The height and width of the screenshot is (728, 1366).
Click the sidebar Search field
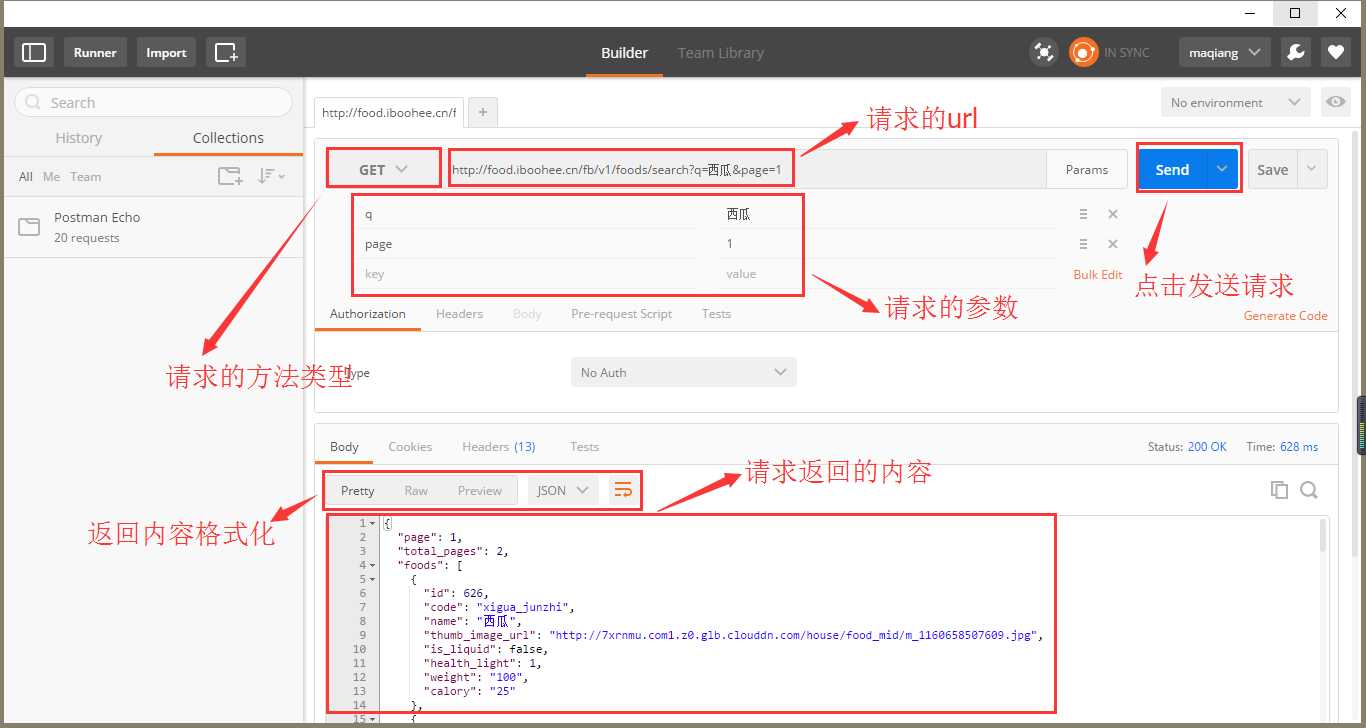coord(153,102)
